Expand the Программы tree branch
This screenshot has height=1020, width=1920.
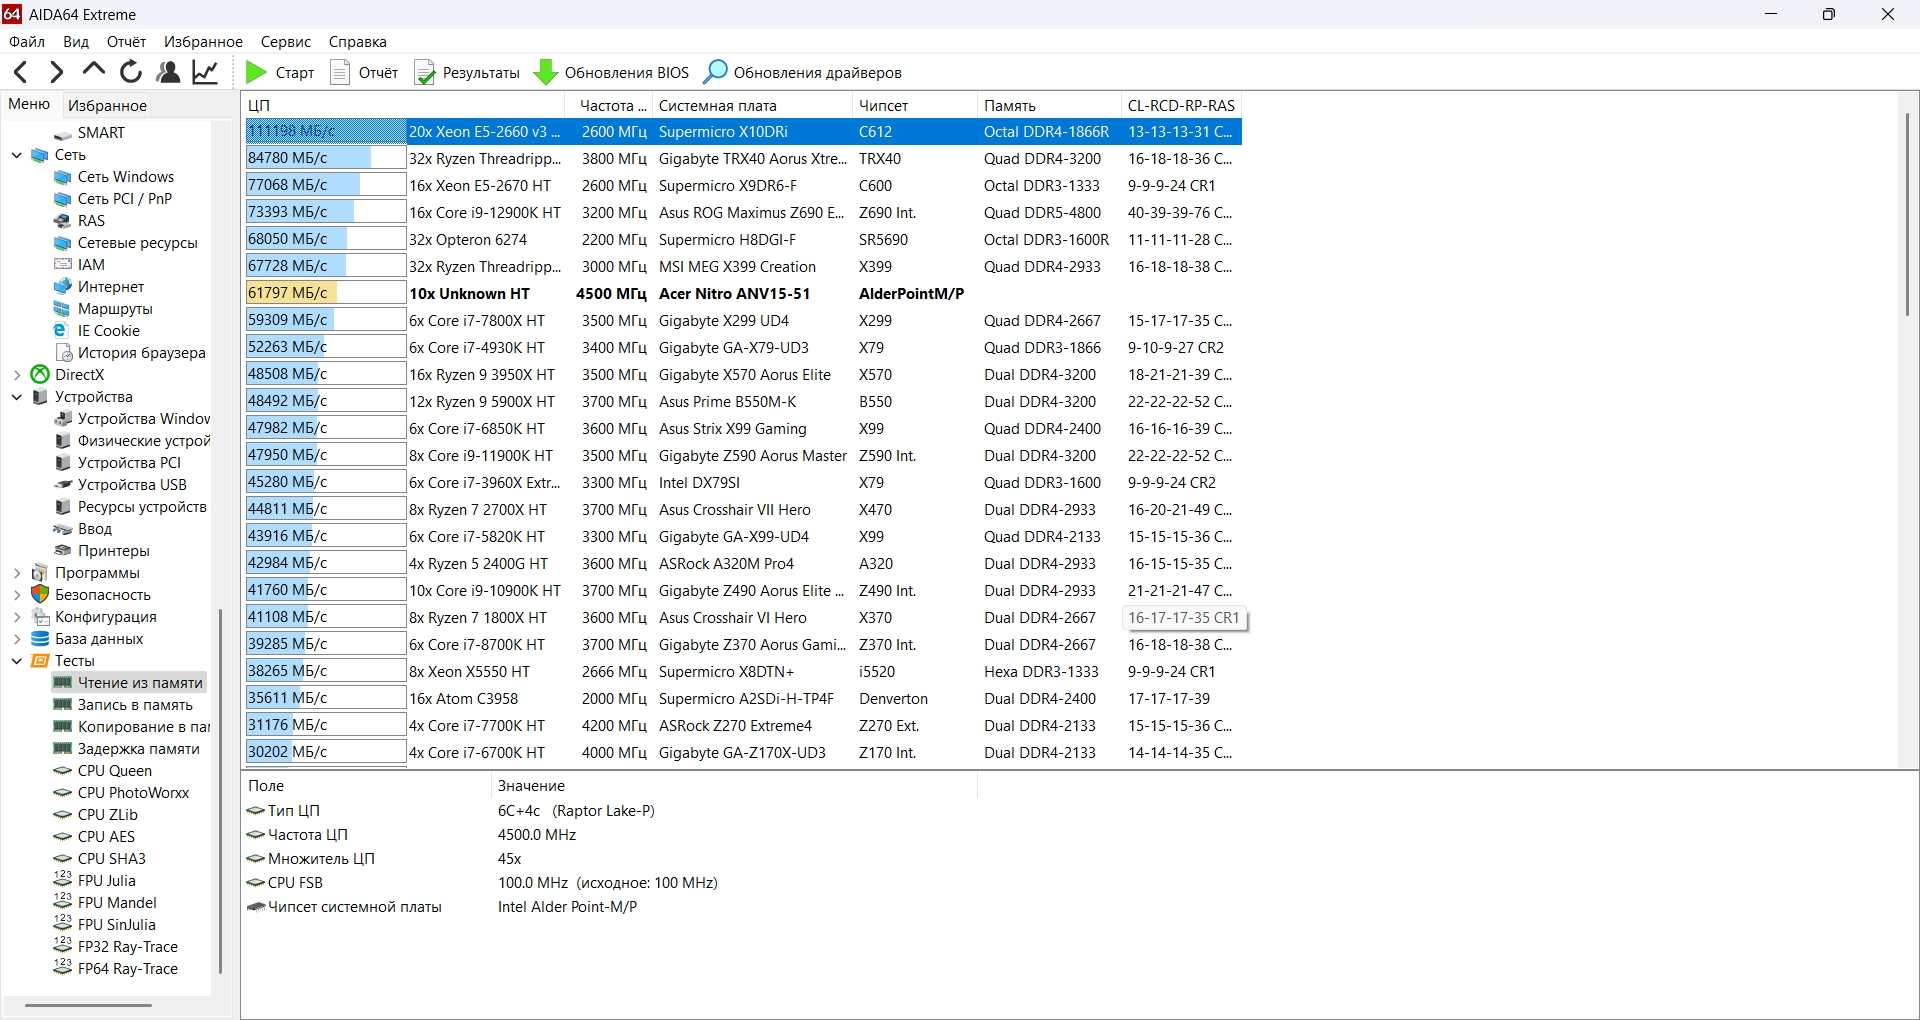click(17, 573)
